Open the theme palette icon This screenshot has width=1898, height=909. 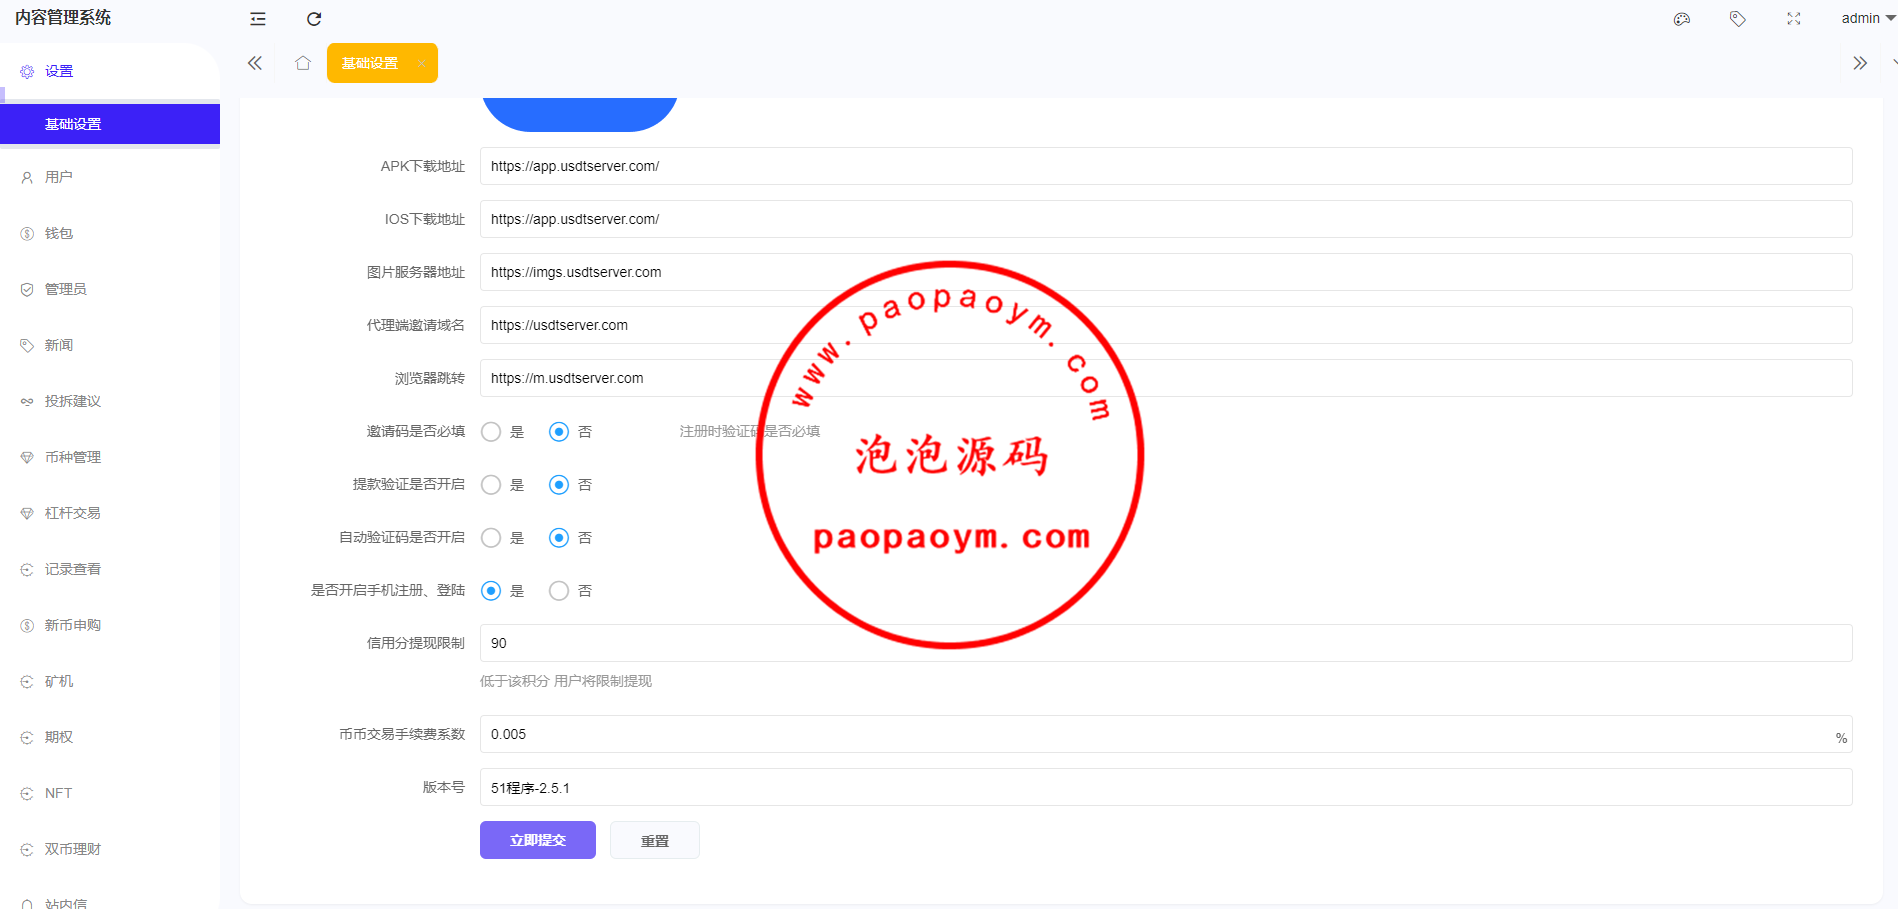pyautogui.click(x=1682, y=19)
